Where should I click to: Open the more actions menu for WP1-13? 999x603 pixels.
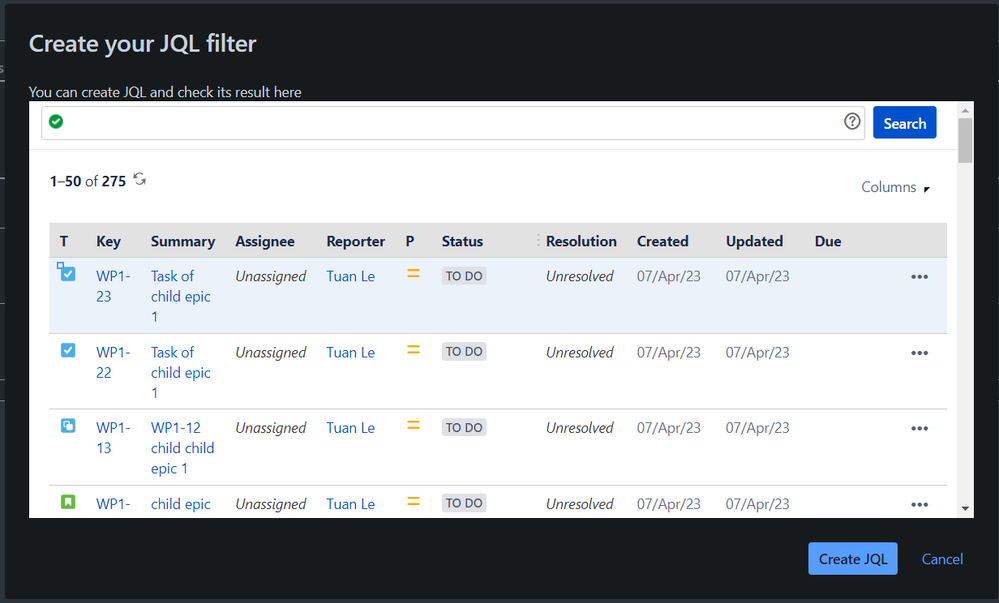click(919, 429)
